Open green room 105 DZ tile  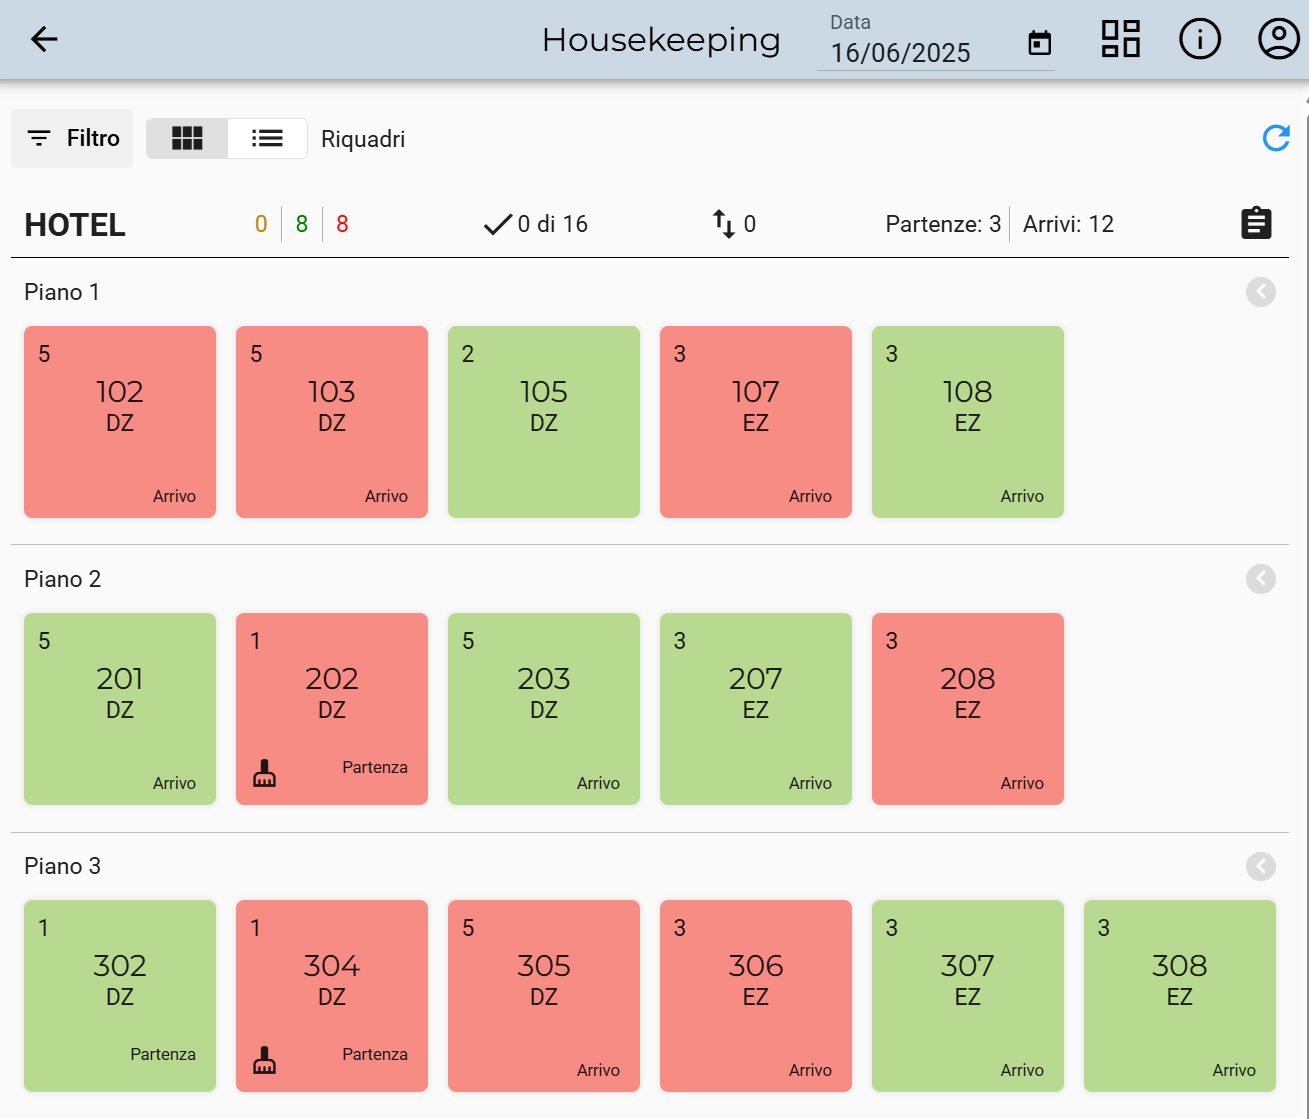point(544,421)
